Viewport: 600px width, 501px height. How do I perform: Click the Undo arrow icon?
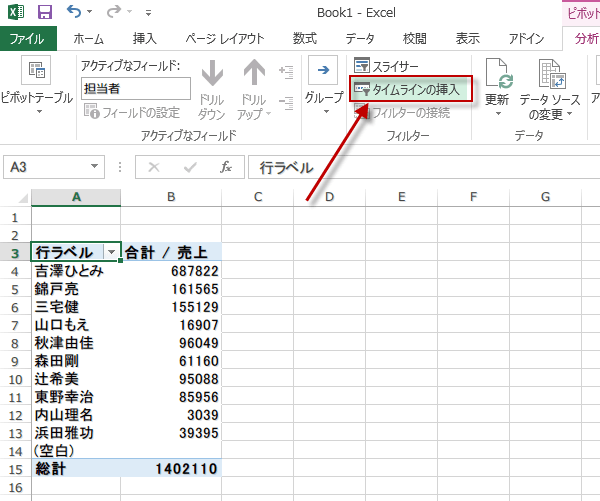75,13
